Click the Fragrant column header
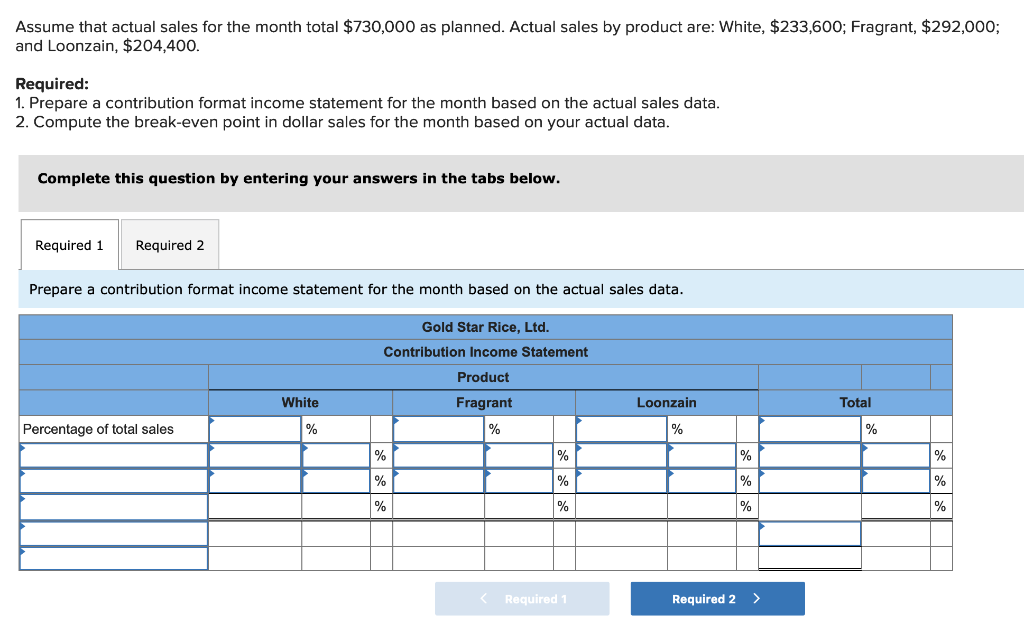1024x643 pixels. (484, 403)
